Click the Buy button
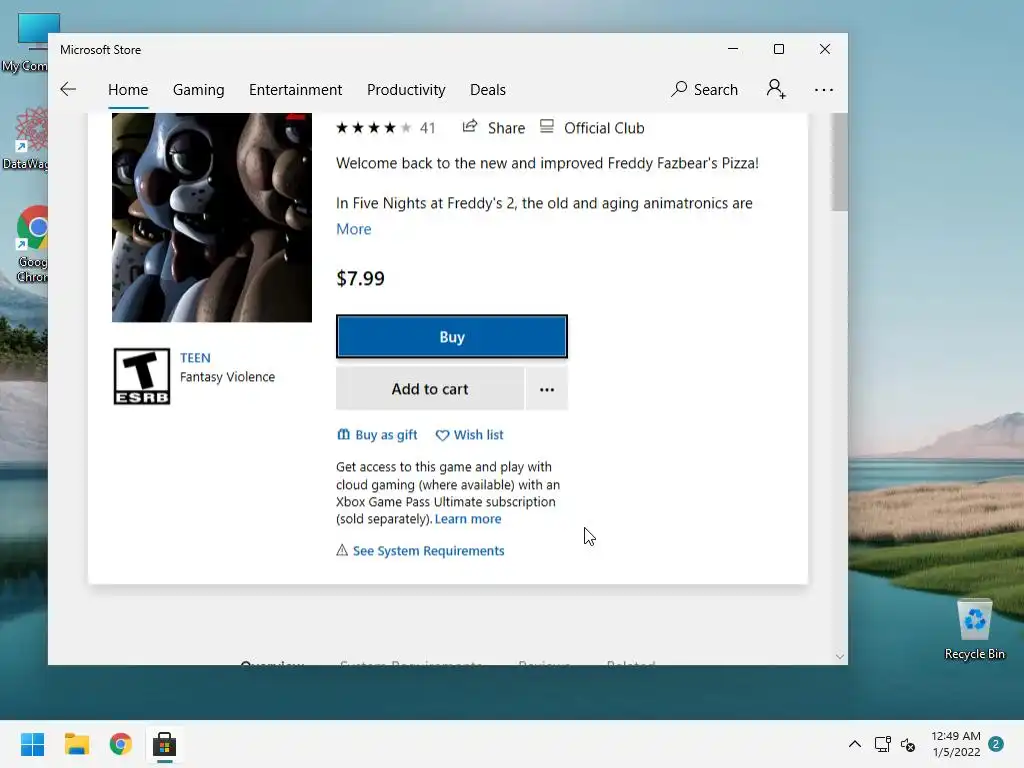1024x768 pixels. point(452,337)
